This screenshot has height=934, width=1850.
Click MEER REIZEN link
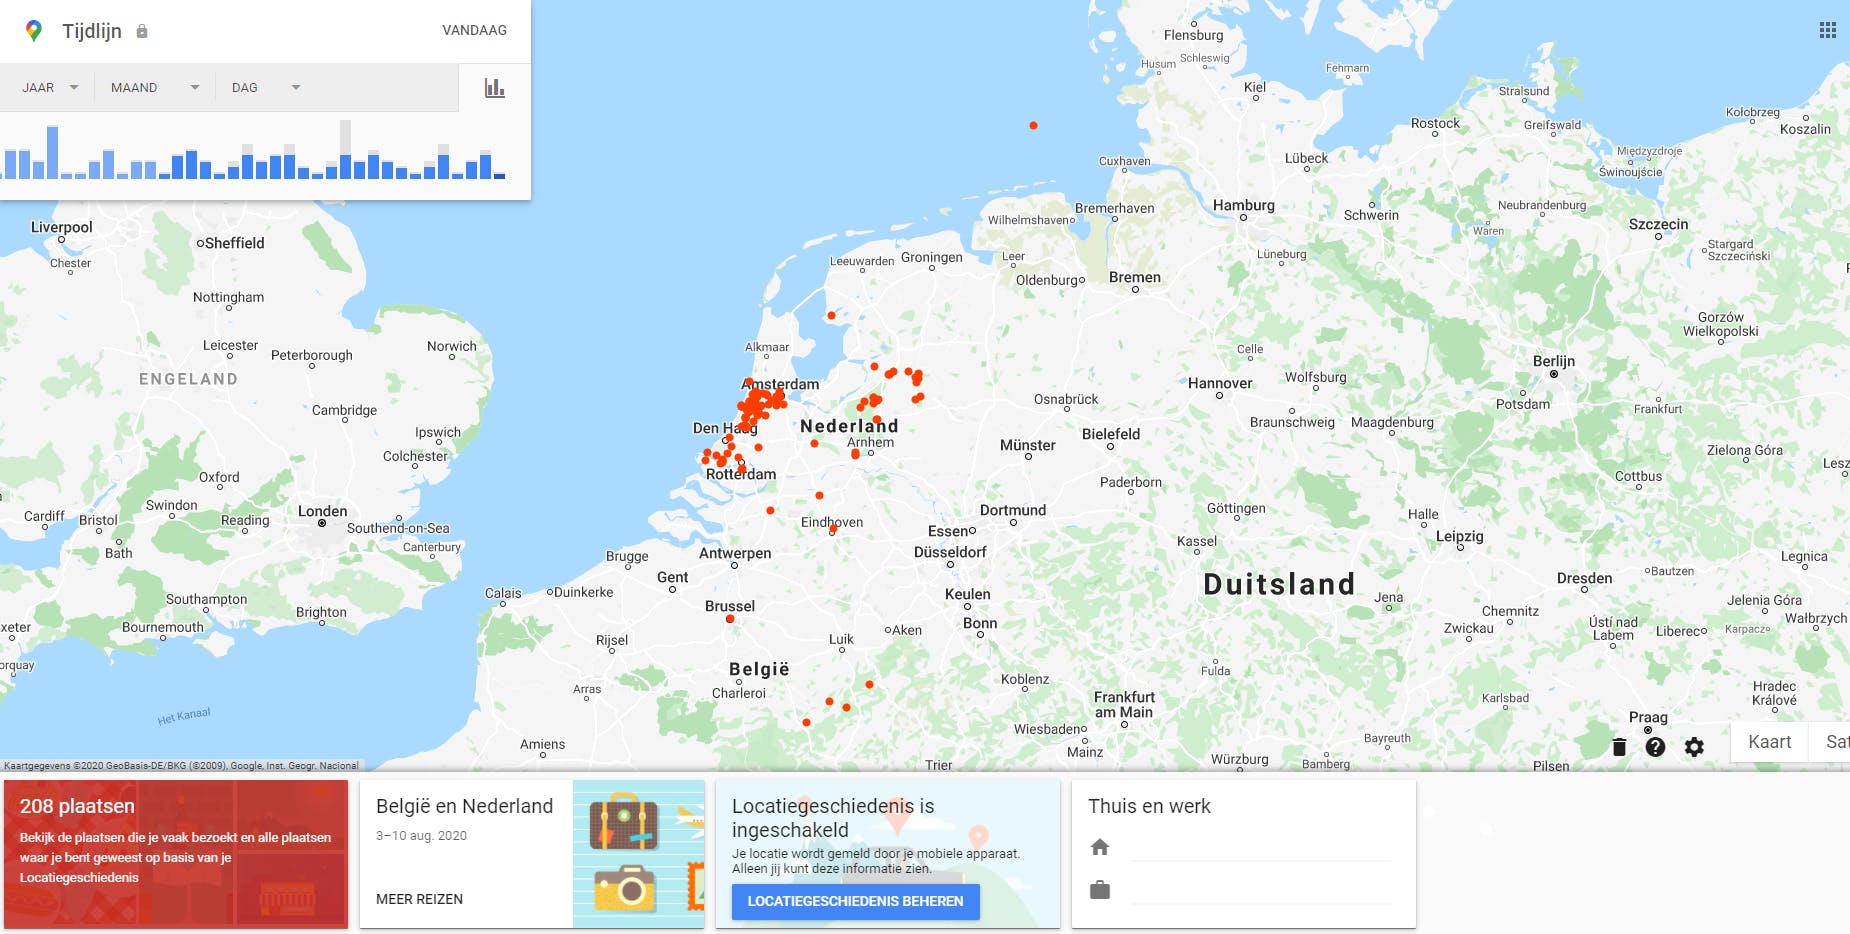click(419, 899)
